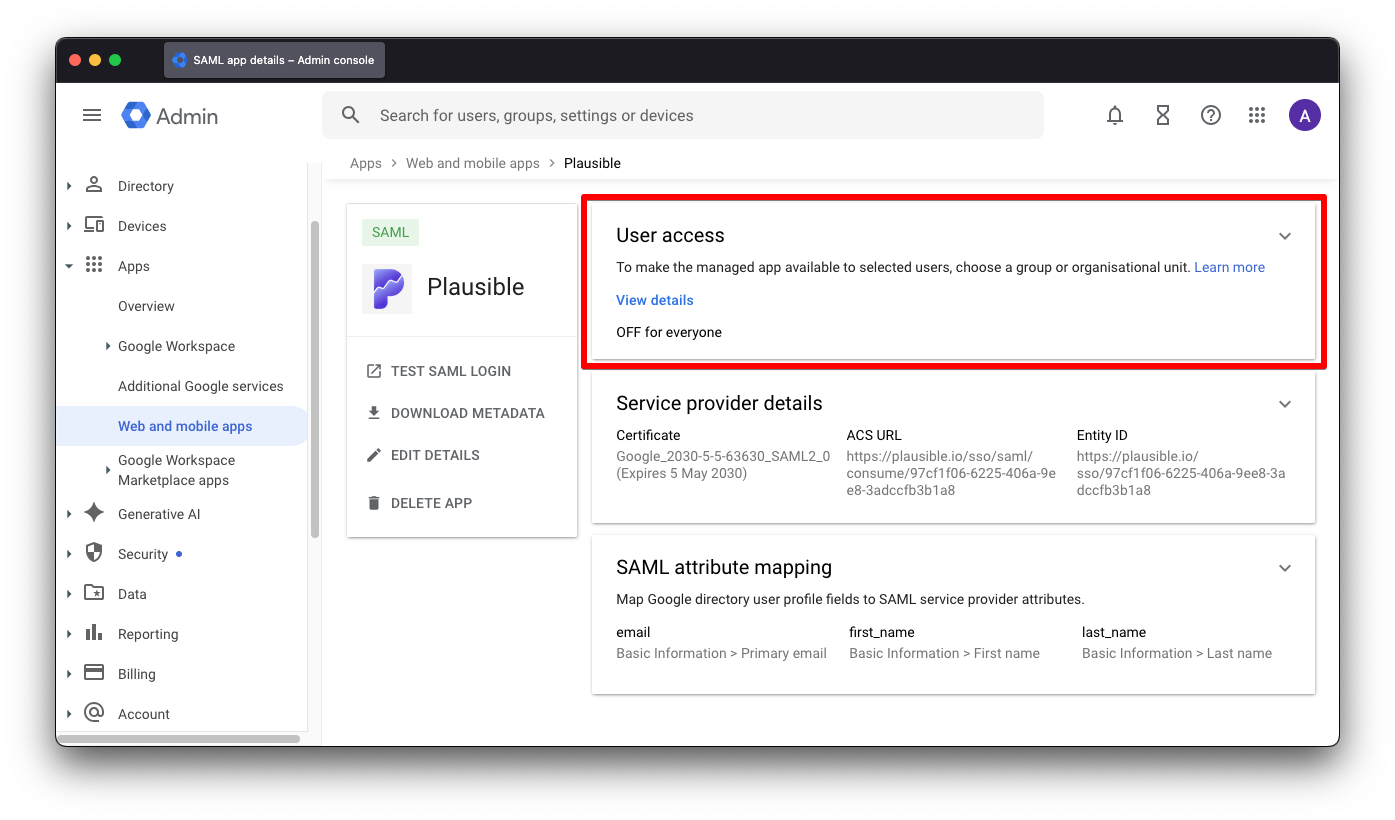The width and height of the screenshot is (1395, 820).
Task: Click the purple account avatar
Action: tap(1304, 116)
